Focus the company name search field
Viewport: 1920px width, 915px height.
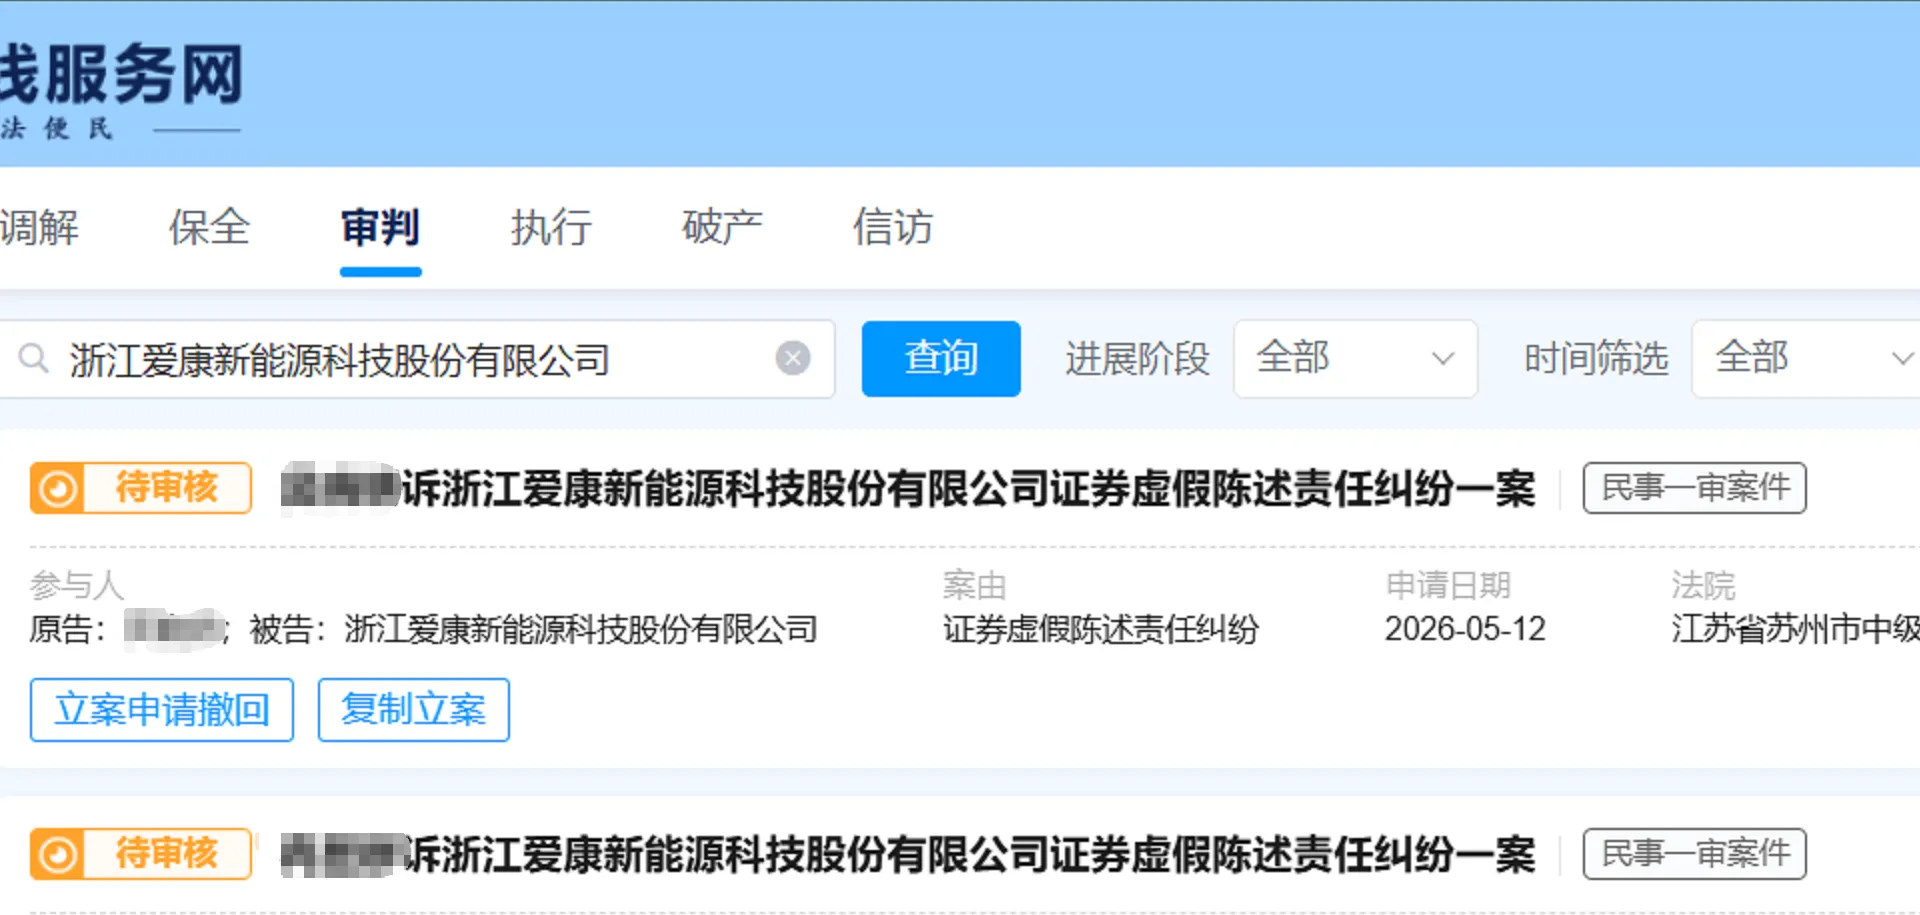416,359
